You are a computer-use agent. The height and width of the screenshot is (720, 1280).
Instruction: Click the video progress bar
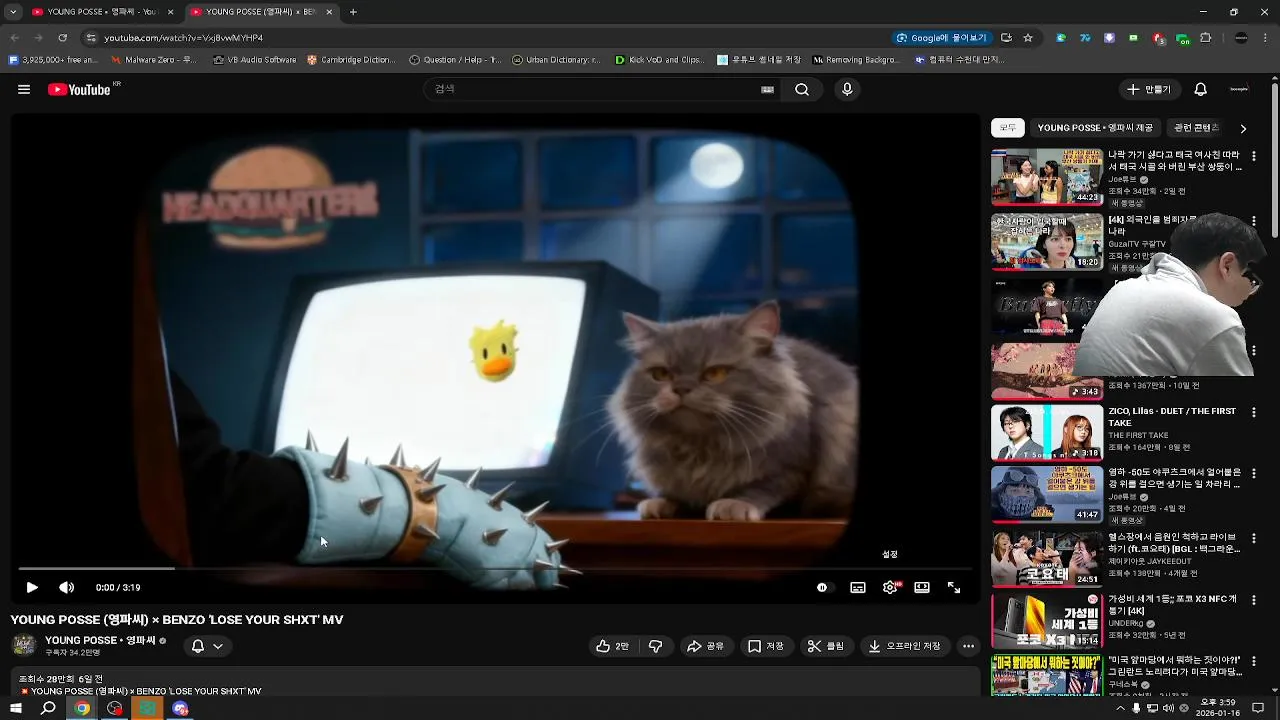point(495,569)
